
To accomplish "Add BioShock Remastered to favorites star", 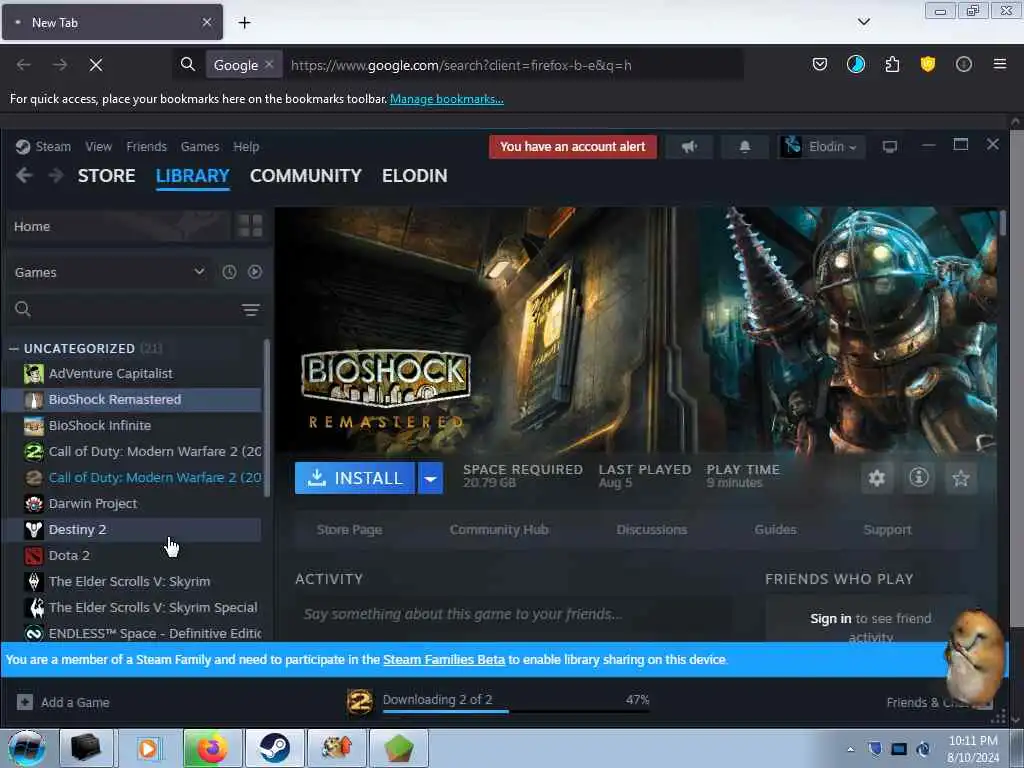I will 961,478.
